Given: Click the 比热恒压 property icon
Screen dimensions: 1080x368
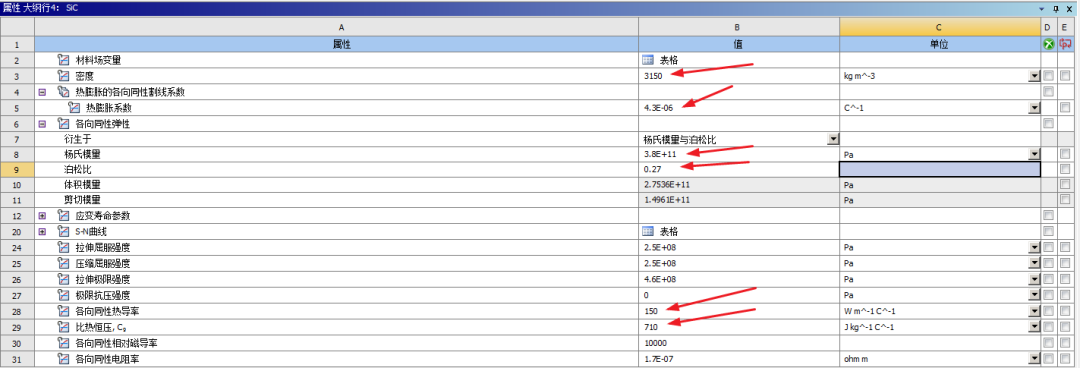Looking at the screenshot, I should (63, 327).
